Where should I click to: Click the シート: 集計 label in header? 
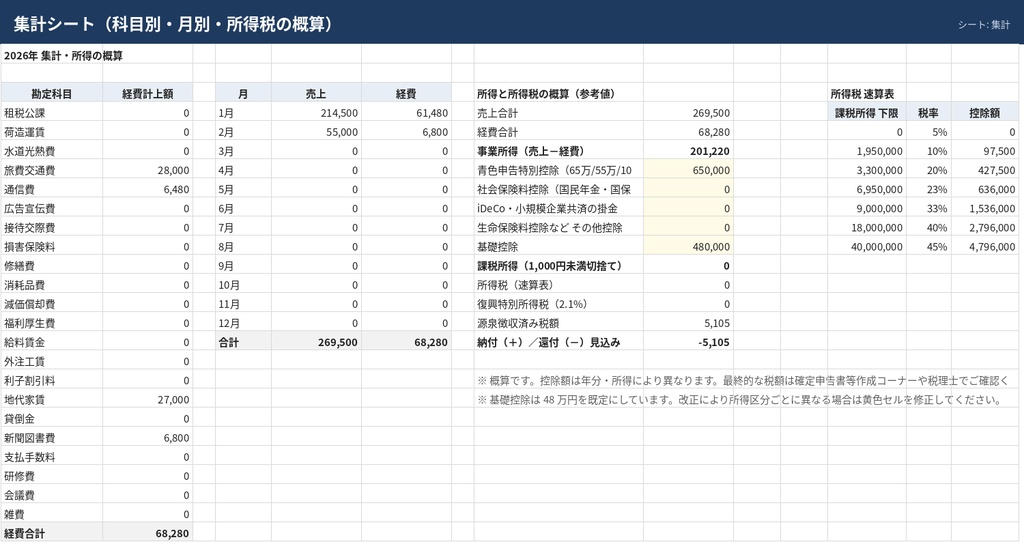(x=984, y=25)
